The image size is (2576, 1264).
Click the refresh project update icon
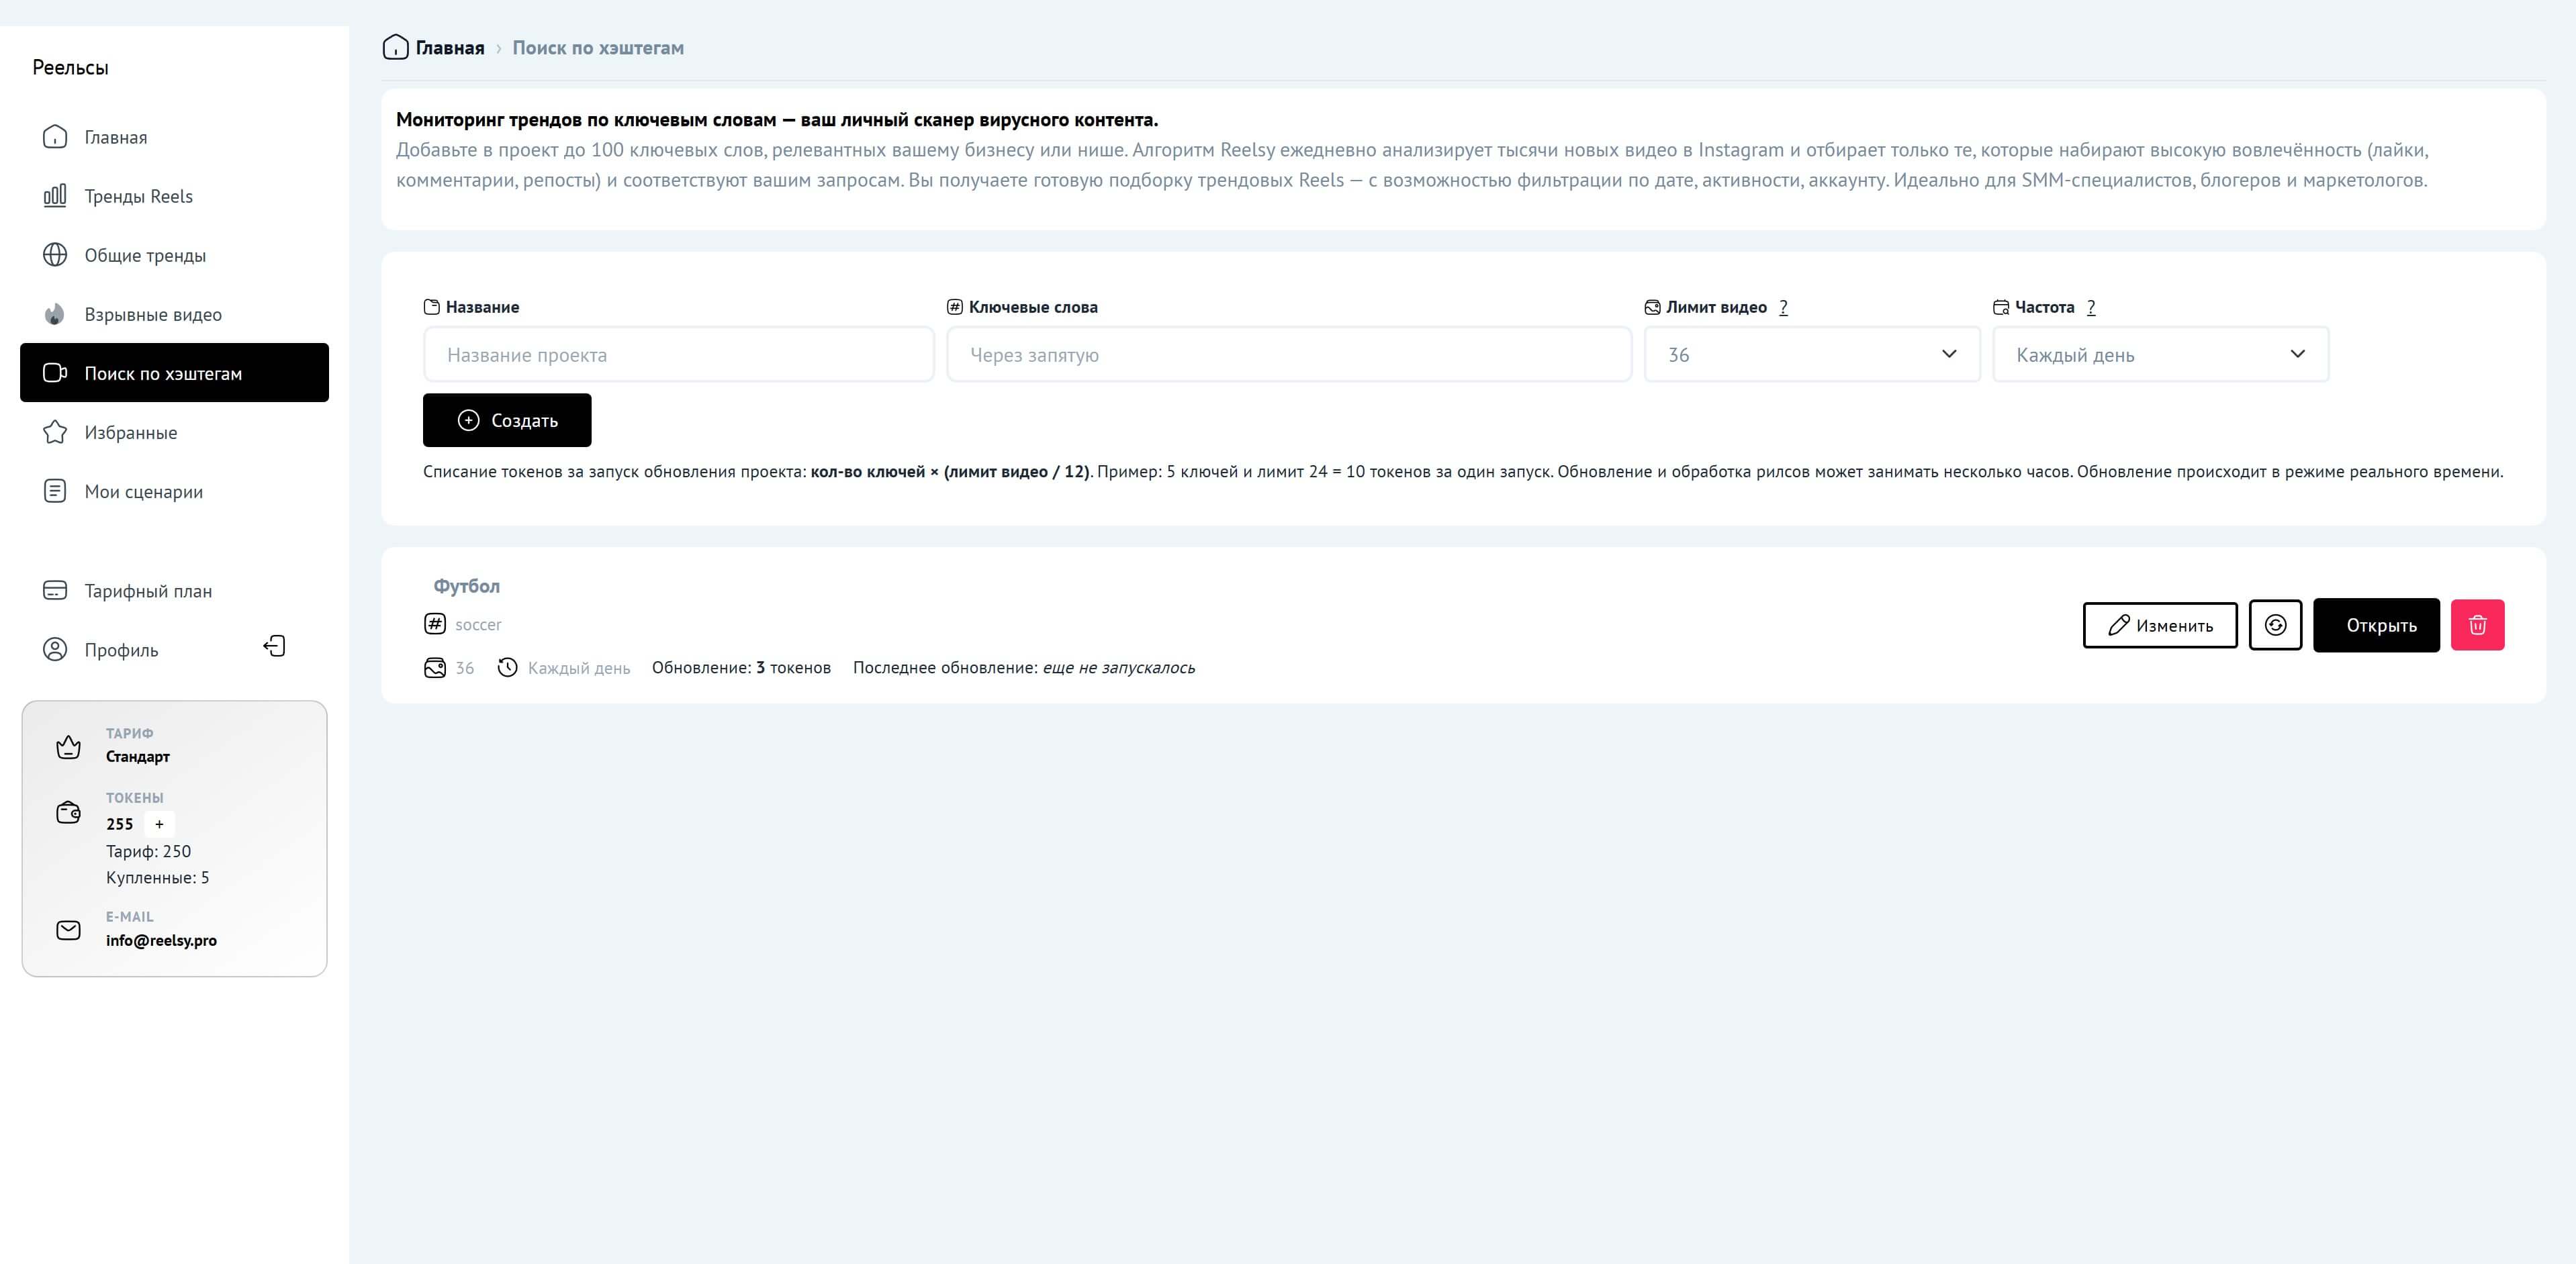tap(2275, 625)
